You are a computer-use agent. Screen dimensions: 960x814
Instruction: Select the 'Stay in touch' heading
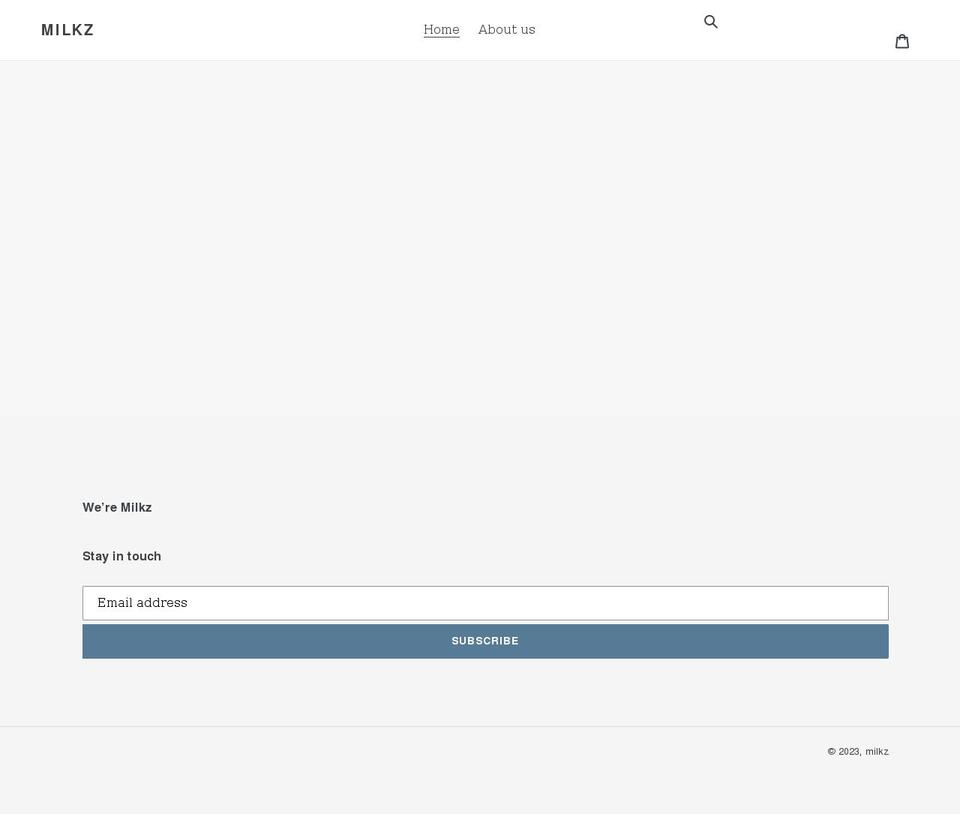(122, 556)
